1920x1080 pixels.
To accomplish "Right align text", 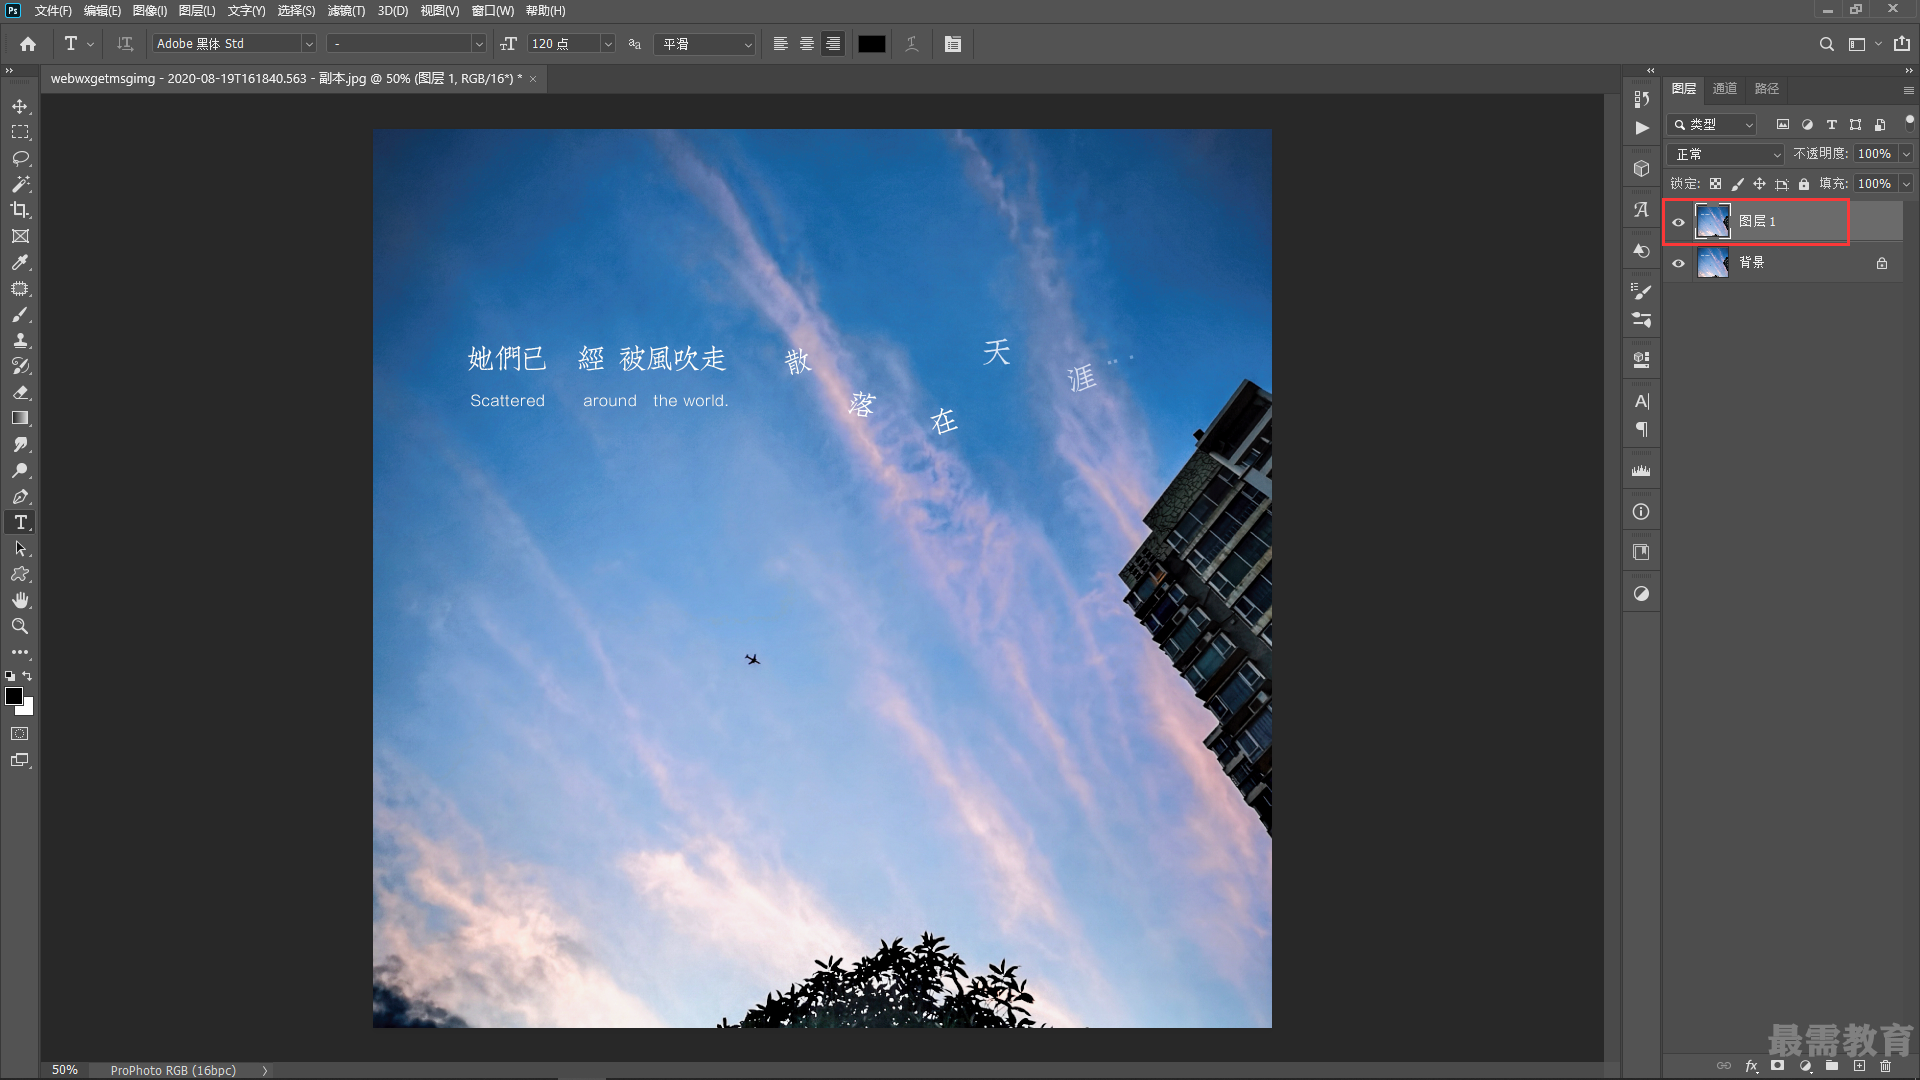I will click(833, 44).
